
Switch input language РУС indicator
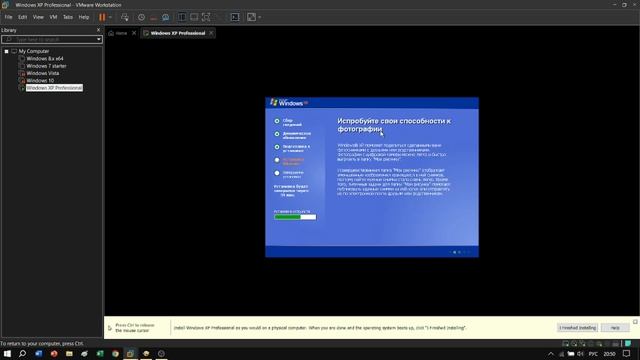[593, 354]
